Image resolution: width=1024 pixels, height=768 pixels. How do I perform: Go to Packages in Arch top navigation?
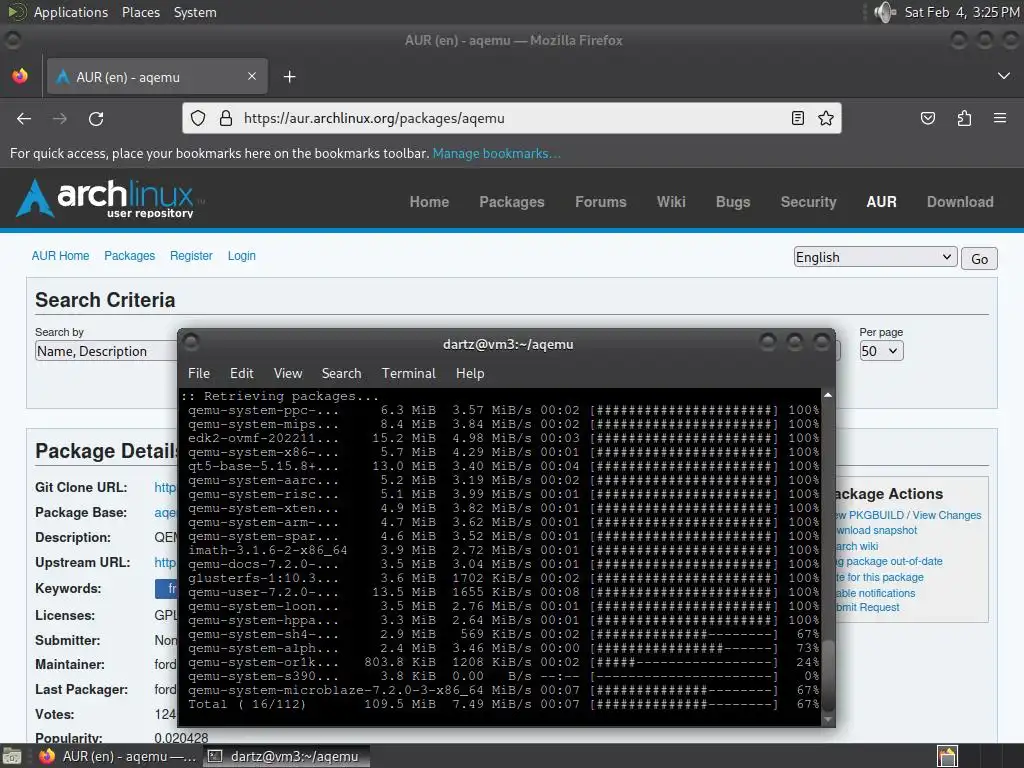coord(511,202)
